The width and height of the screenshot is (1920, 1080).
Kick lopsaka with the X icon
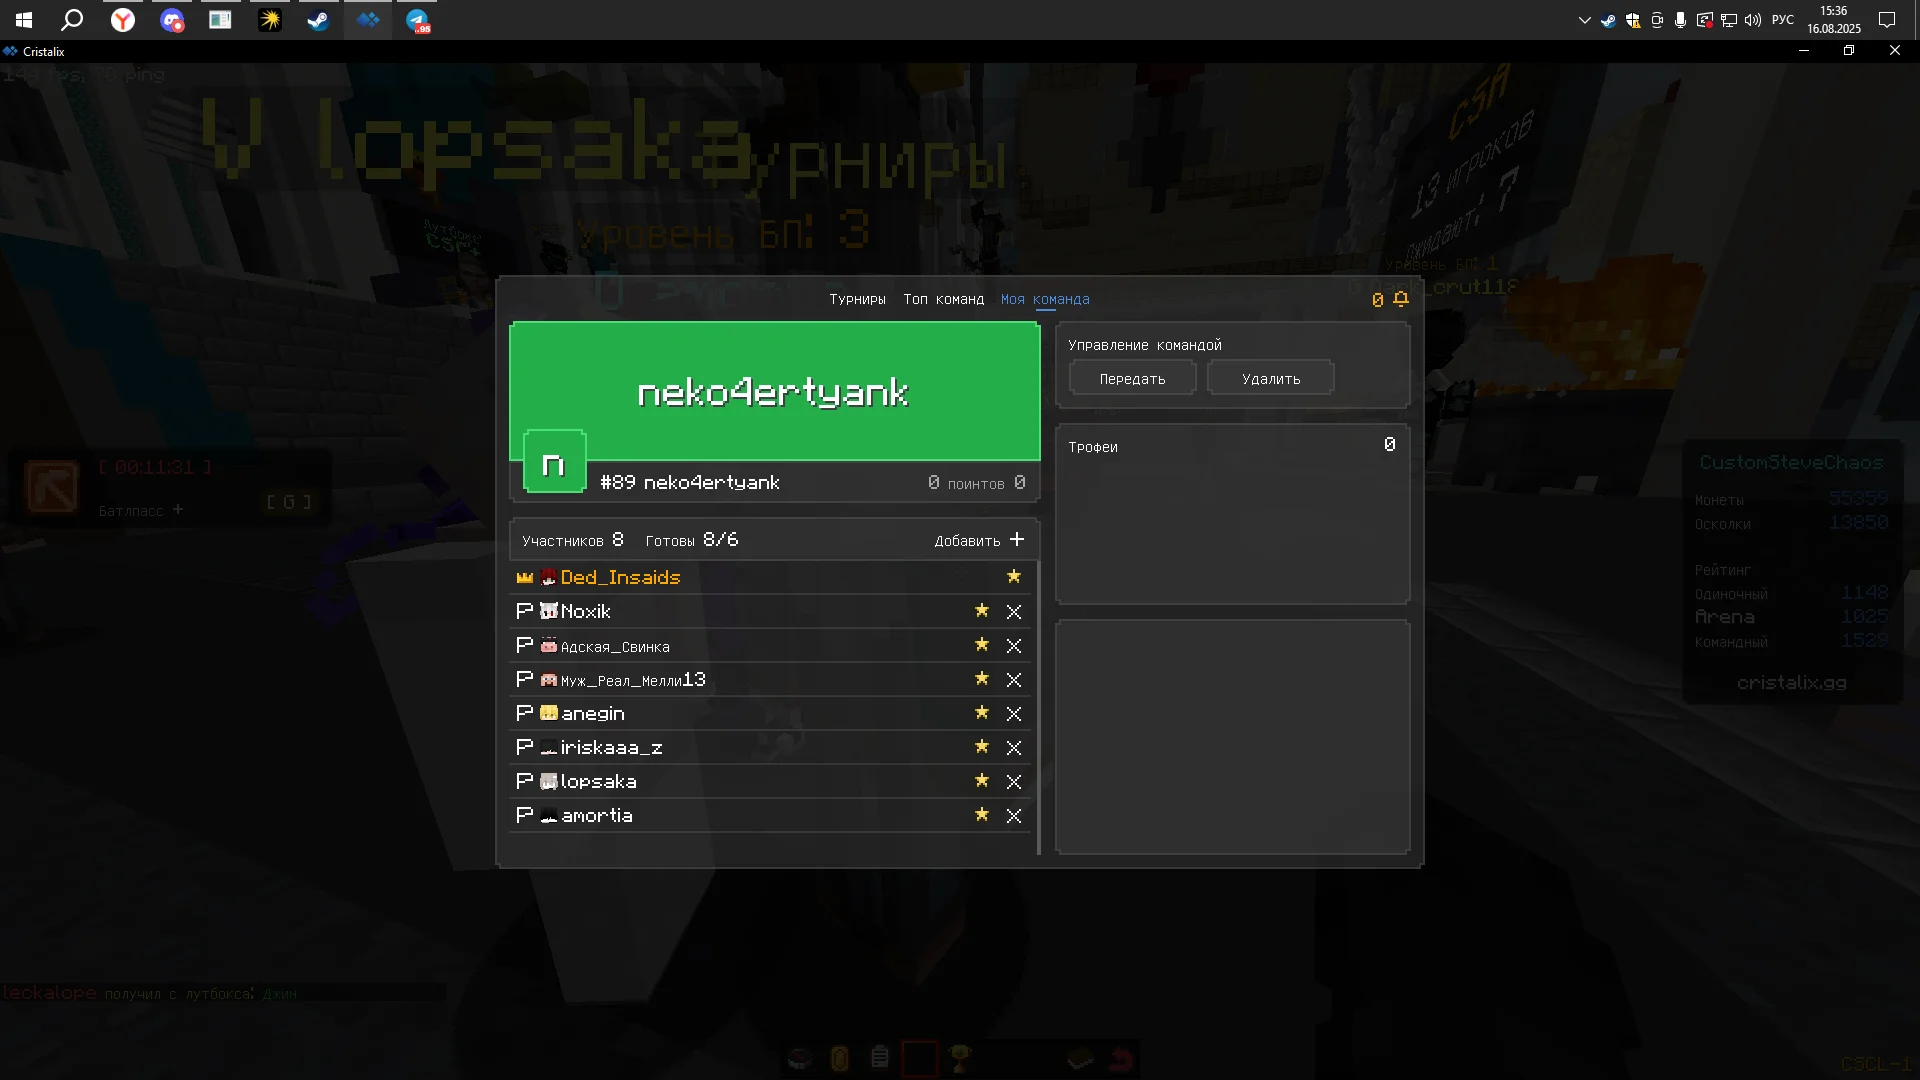pyautogui.click(x=1014, y=782)
